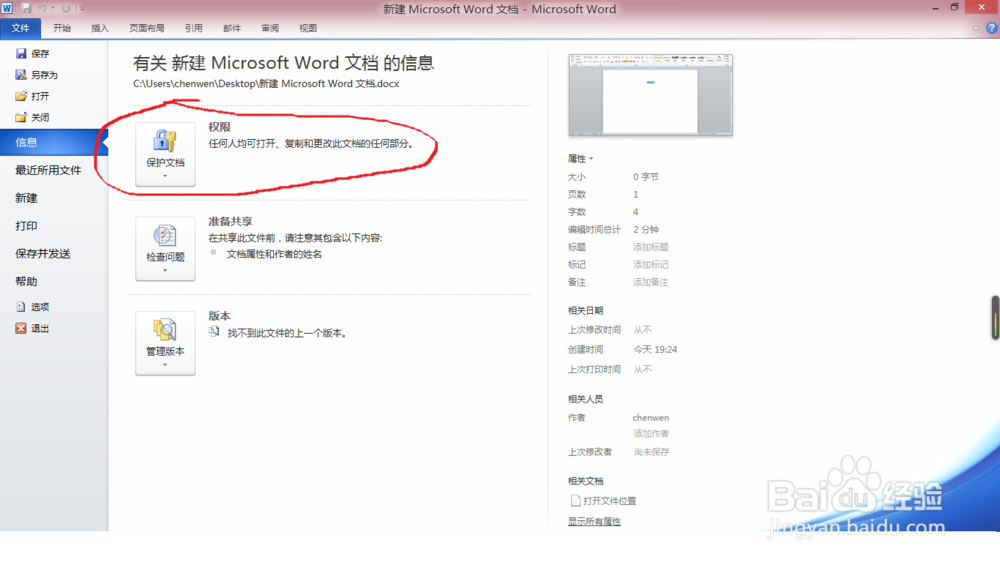The width and height of the screenshot is (1000, 562).
Task: Click the author name chenwen
Action: (x=651, y=418)
